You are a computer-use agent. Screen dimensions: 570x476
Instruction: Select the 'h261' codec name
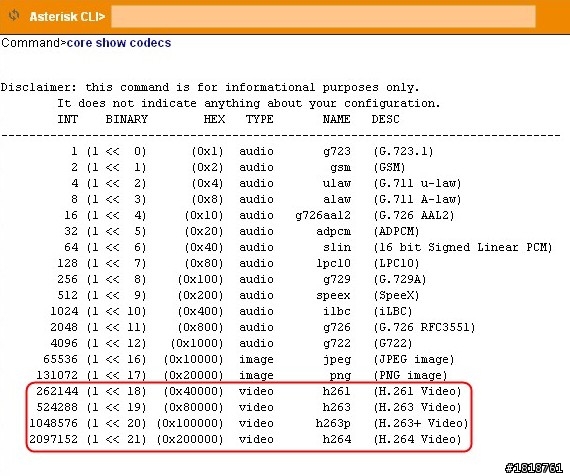(337, 391)
